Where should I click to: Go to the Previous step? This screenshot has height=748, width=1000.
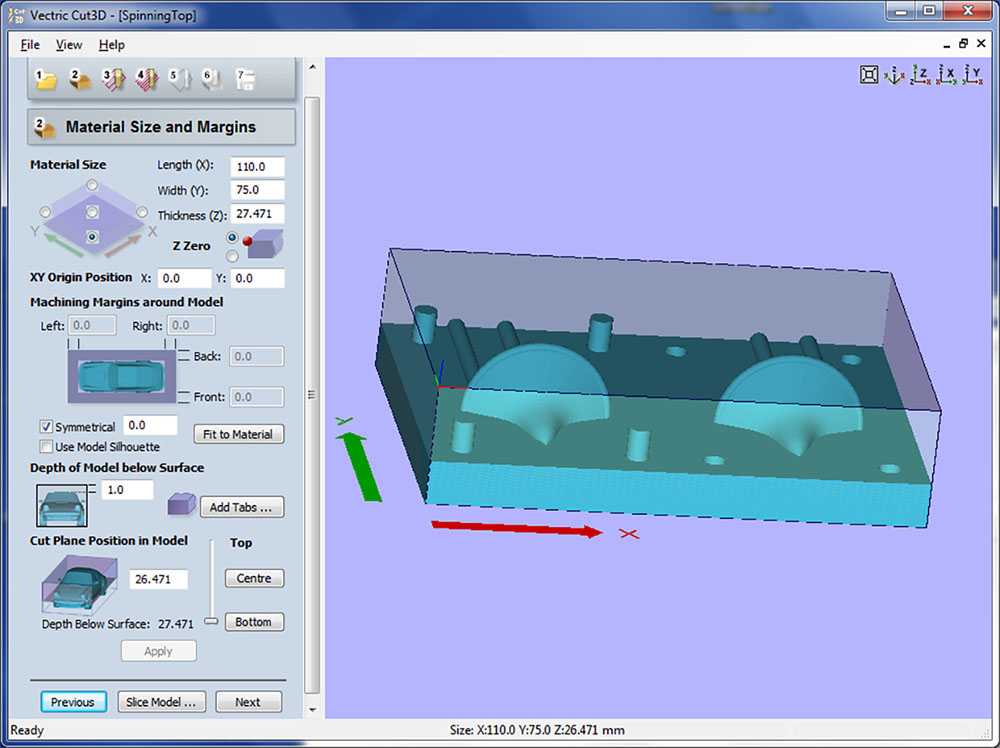[73, 702]
